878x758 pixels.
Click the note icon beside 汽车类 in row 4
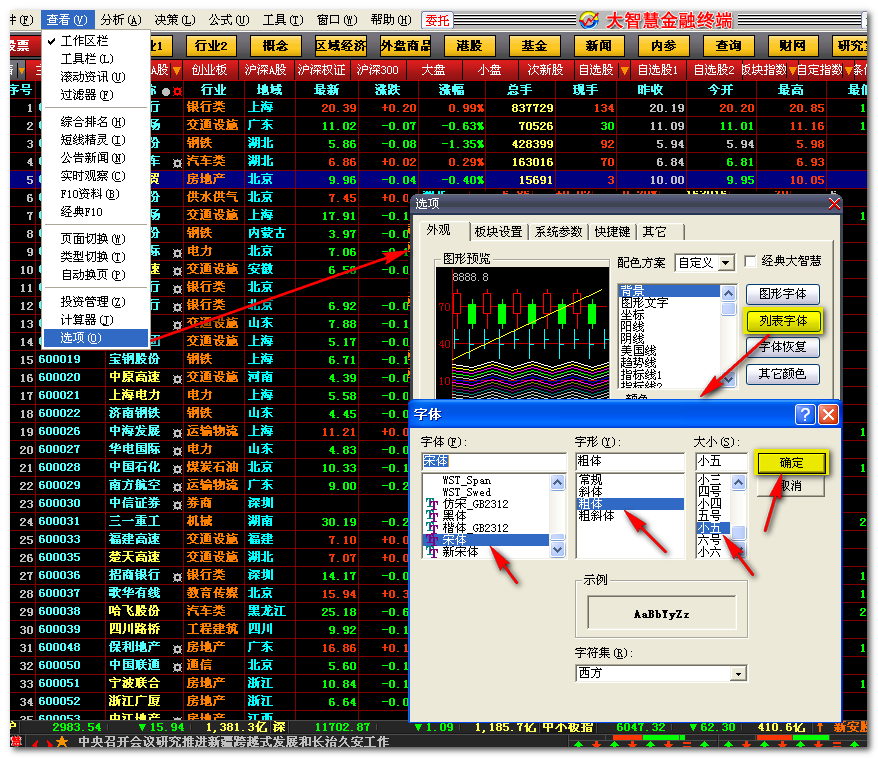coord(177,163)
